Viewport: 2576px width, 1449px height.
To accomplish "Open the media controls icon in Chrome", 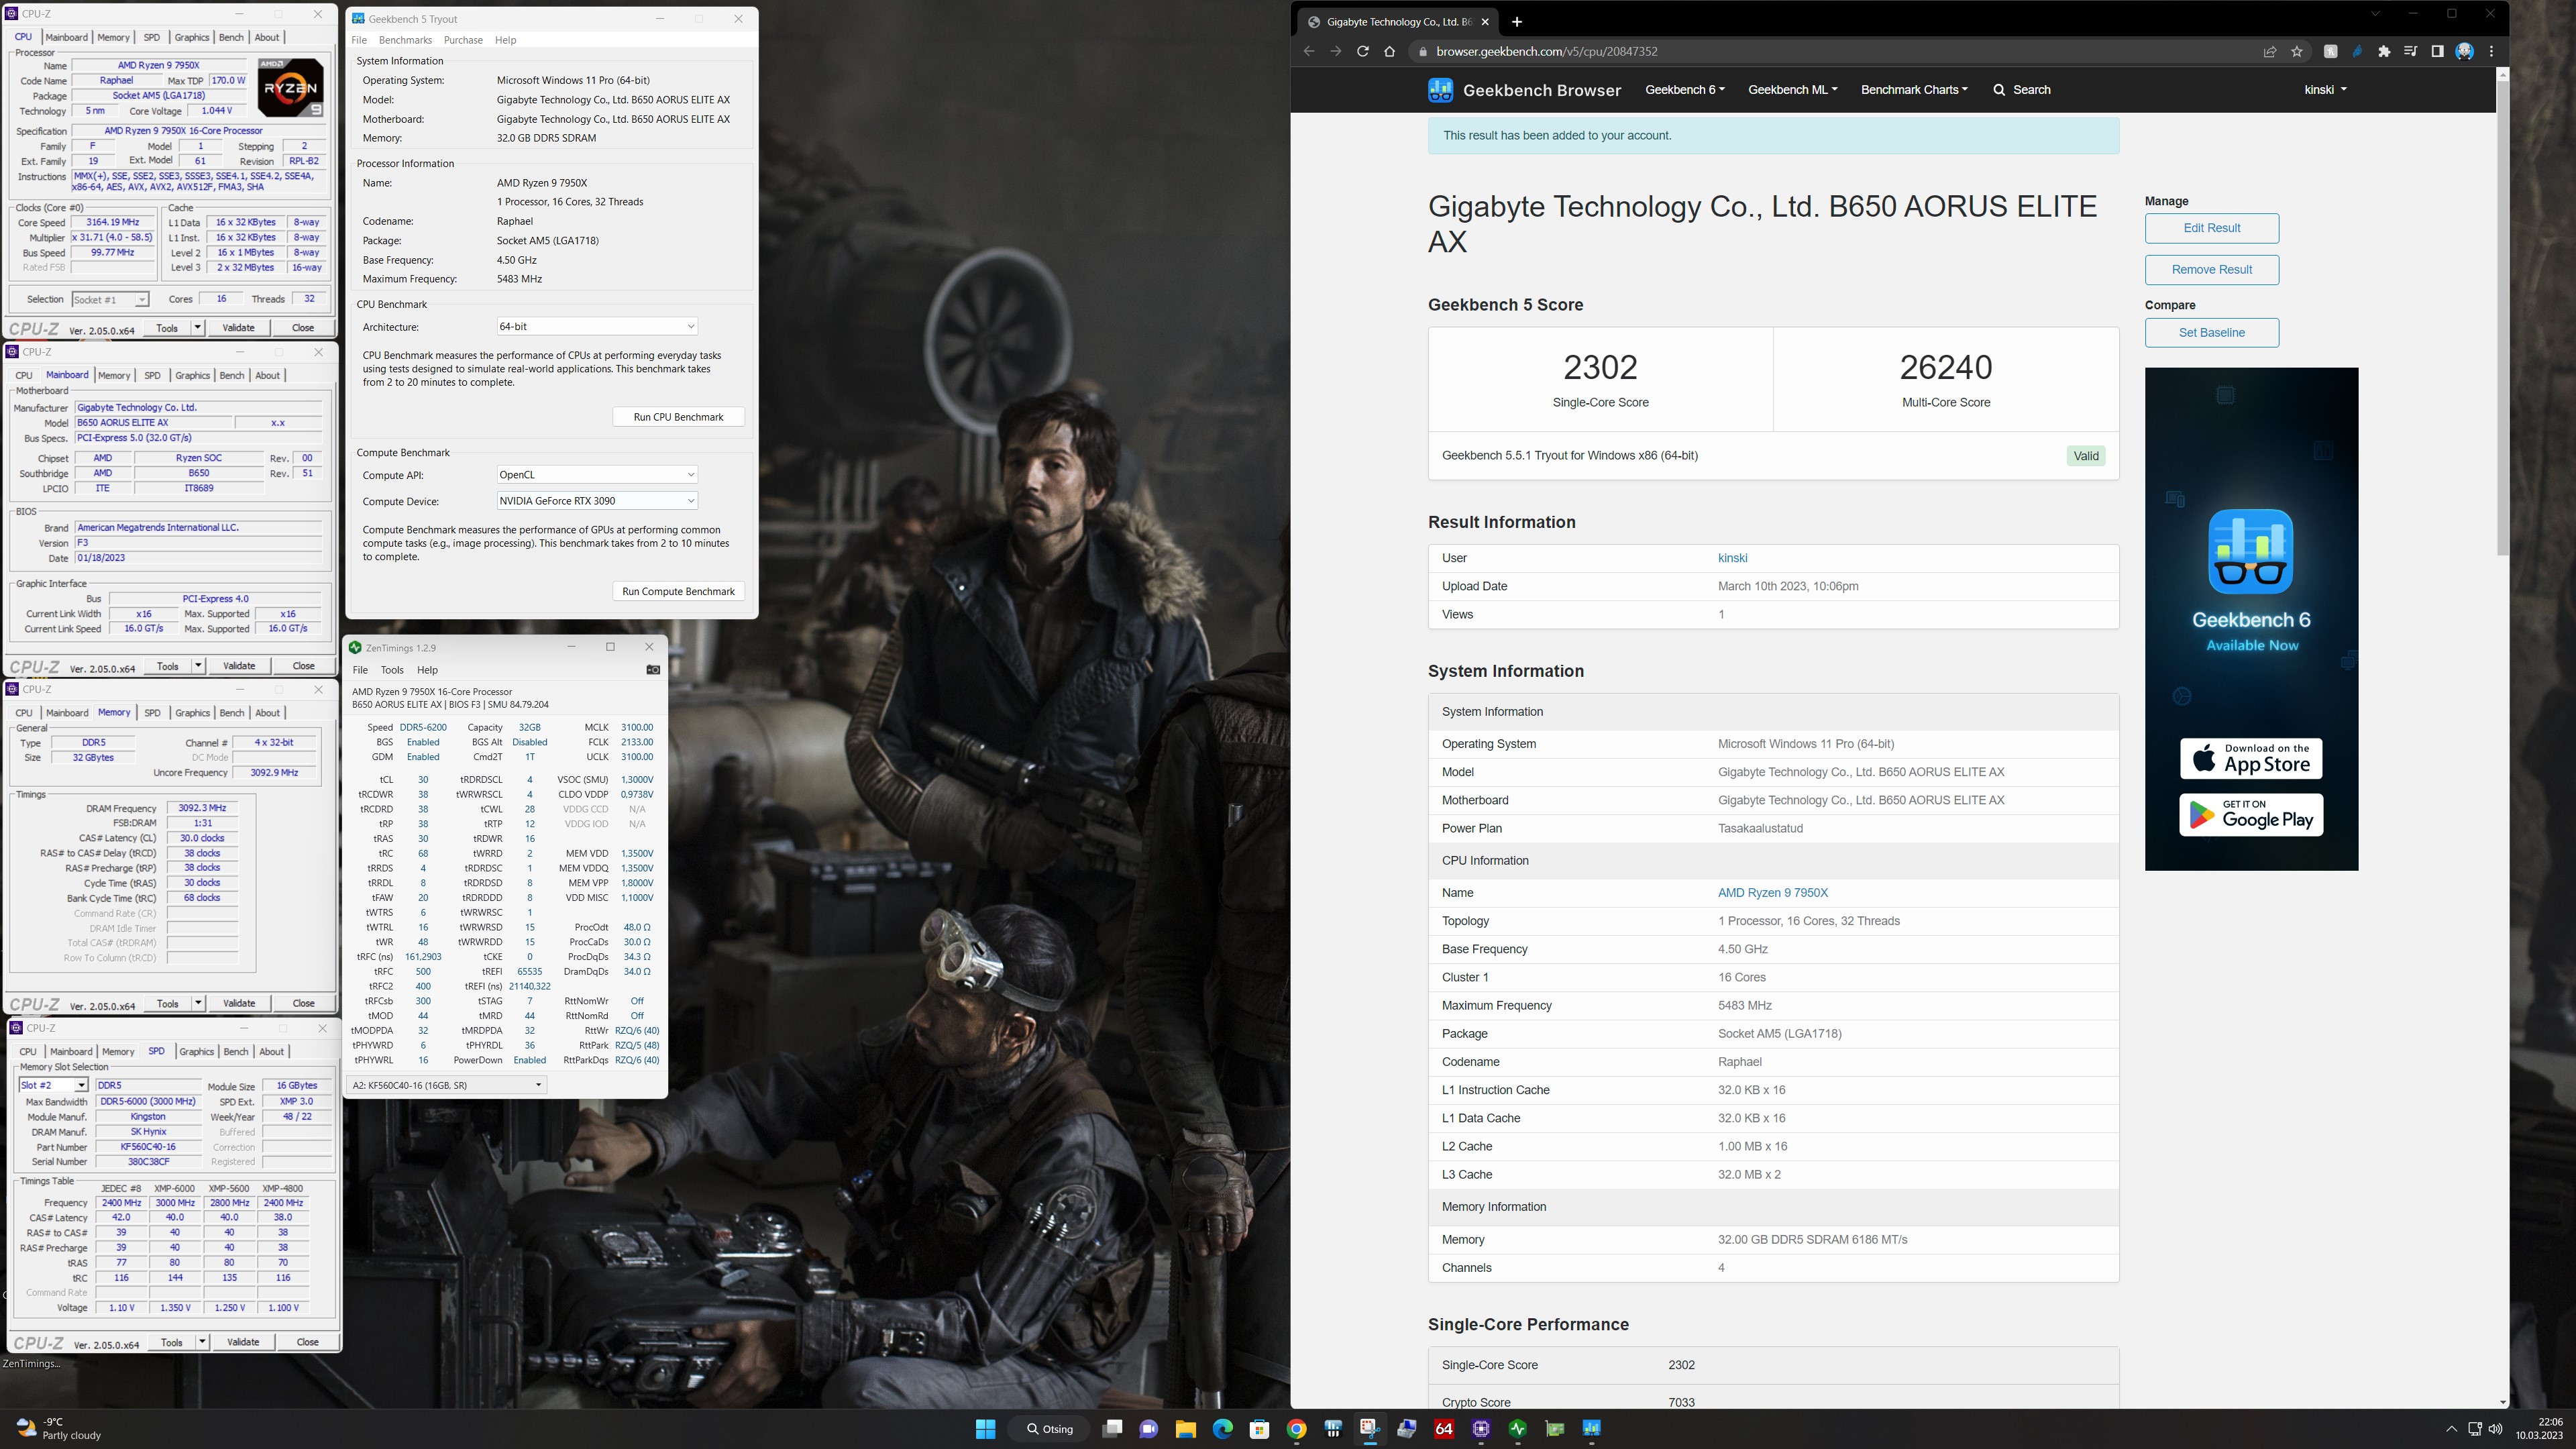I will click(x=2411, y=52).
